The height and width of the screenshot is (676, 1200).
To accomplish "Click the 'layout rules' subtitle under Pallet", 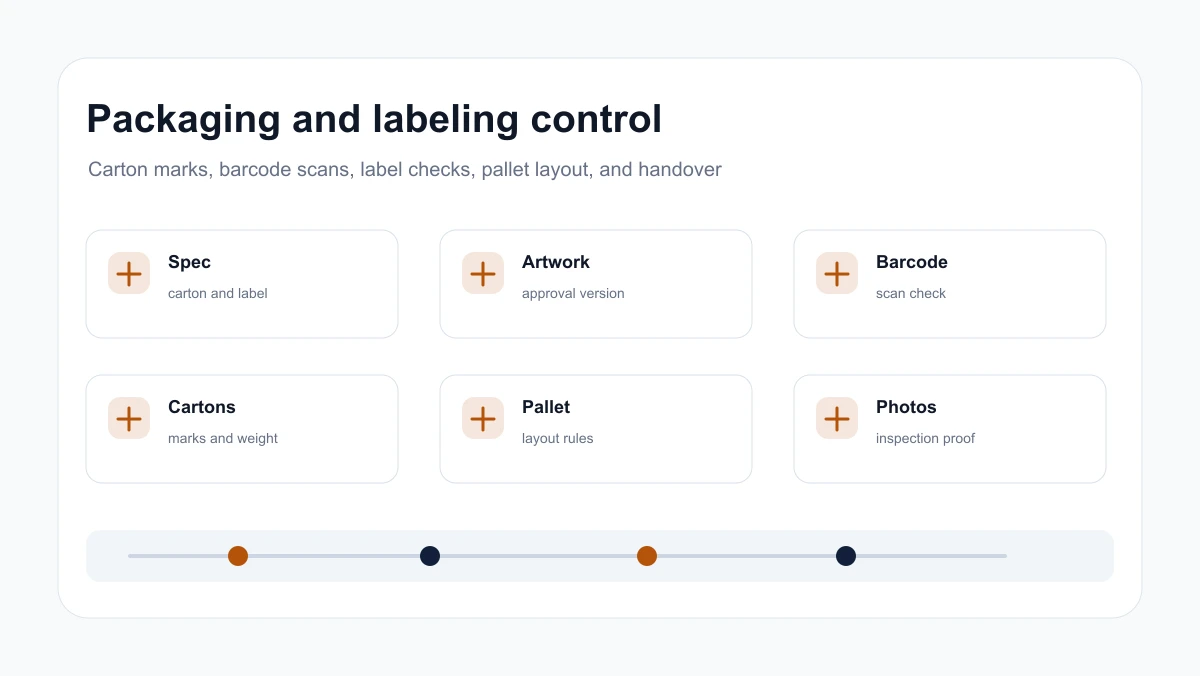I will click(558, 438).
